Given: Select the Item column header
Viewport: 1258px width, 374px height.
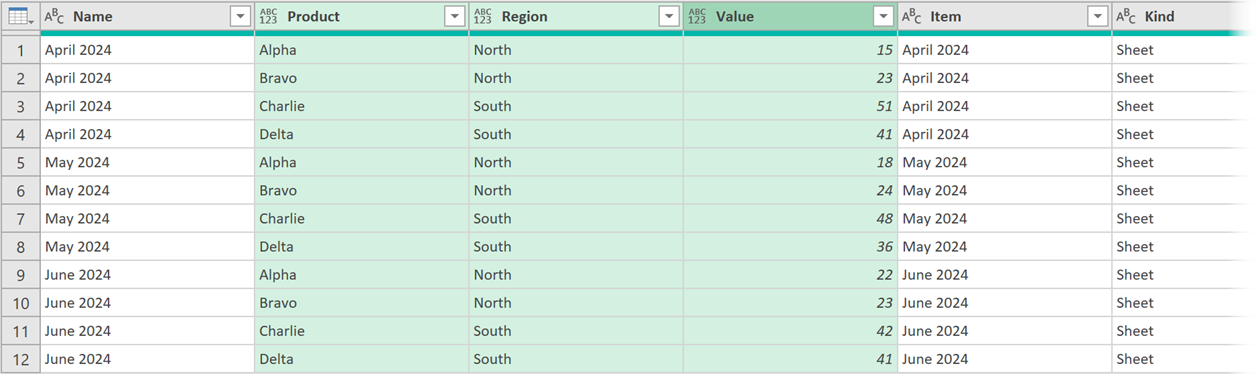Looking at the screenshot, I should (1005, 16).
